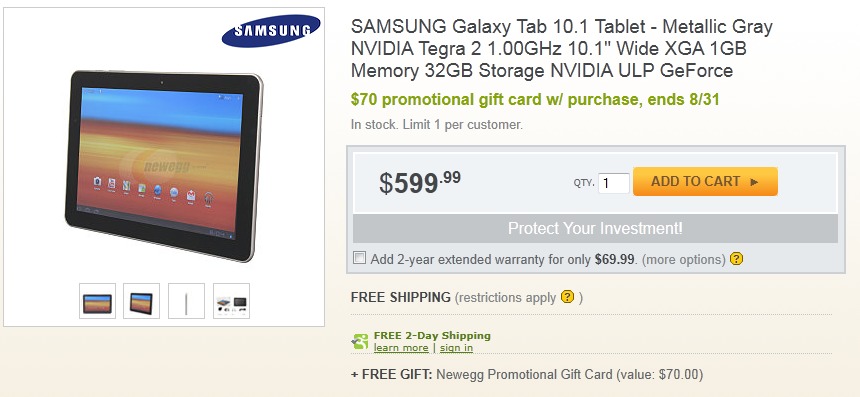860x397 pixels.
Task: Click the Samsung Galaxy Tab product title
Action: point(562,48)
